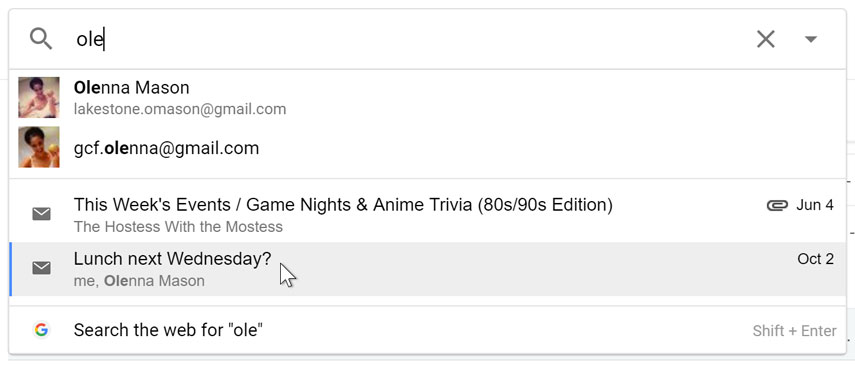Select Search the web for "ole"
Image resolution: width=855 pixels, height=368 pixels.
[428, 330]
